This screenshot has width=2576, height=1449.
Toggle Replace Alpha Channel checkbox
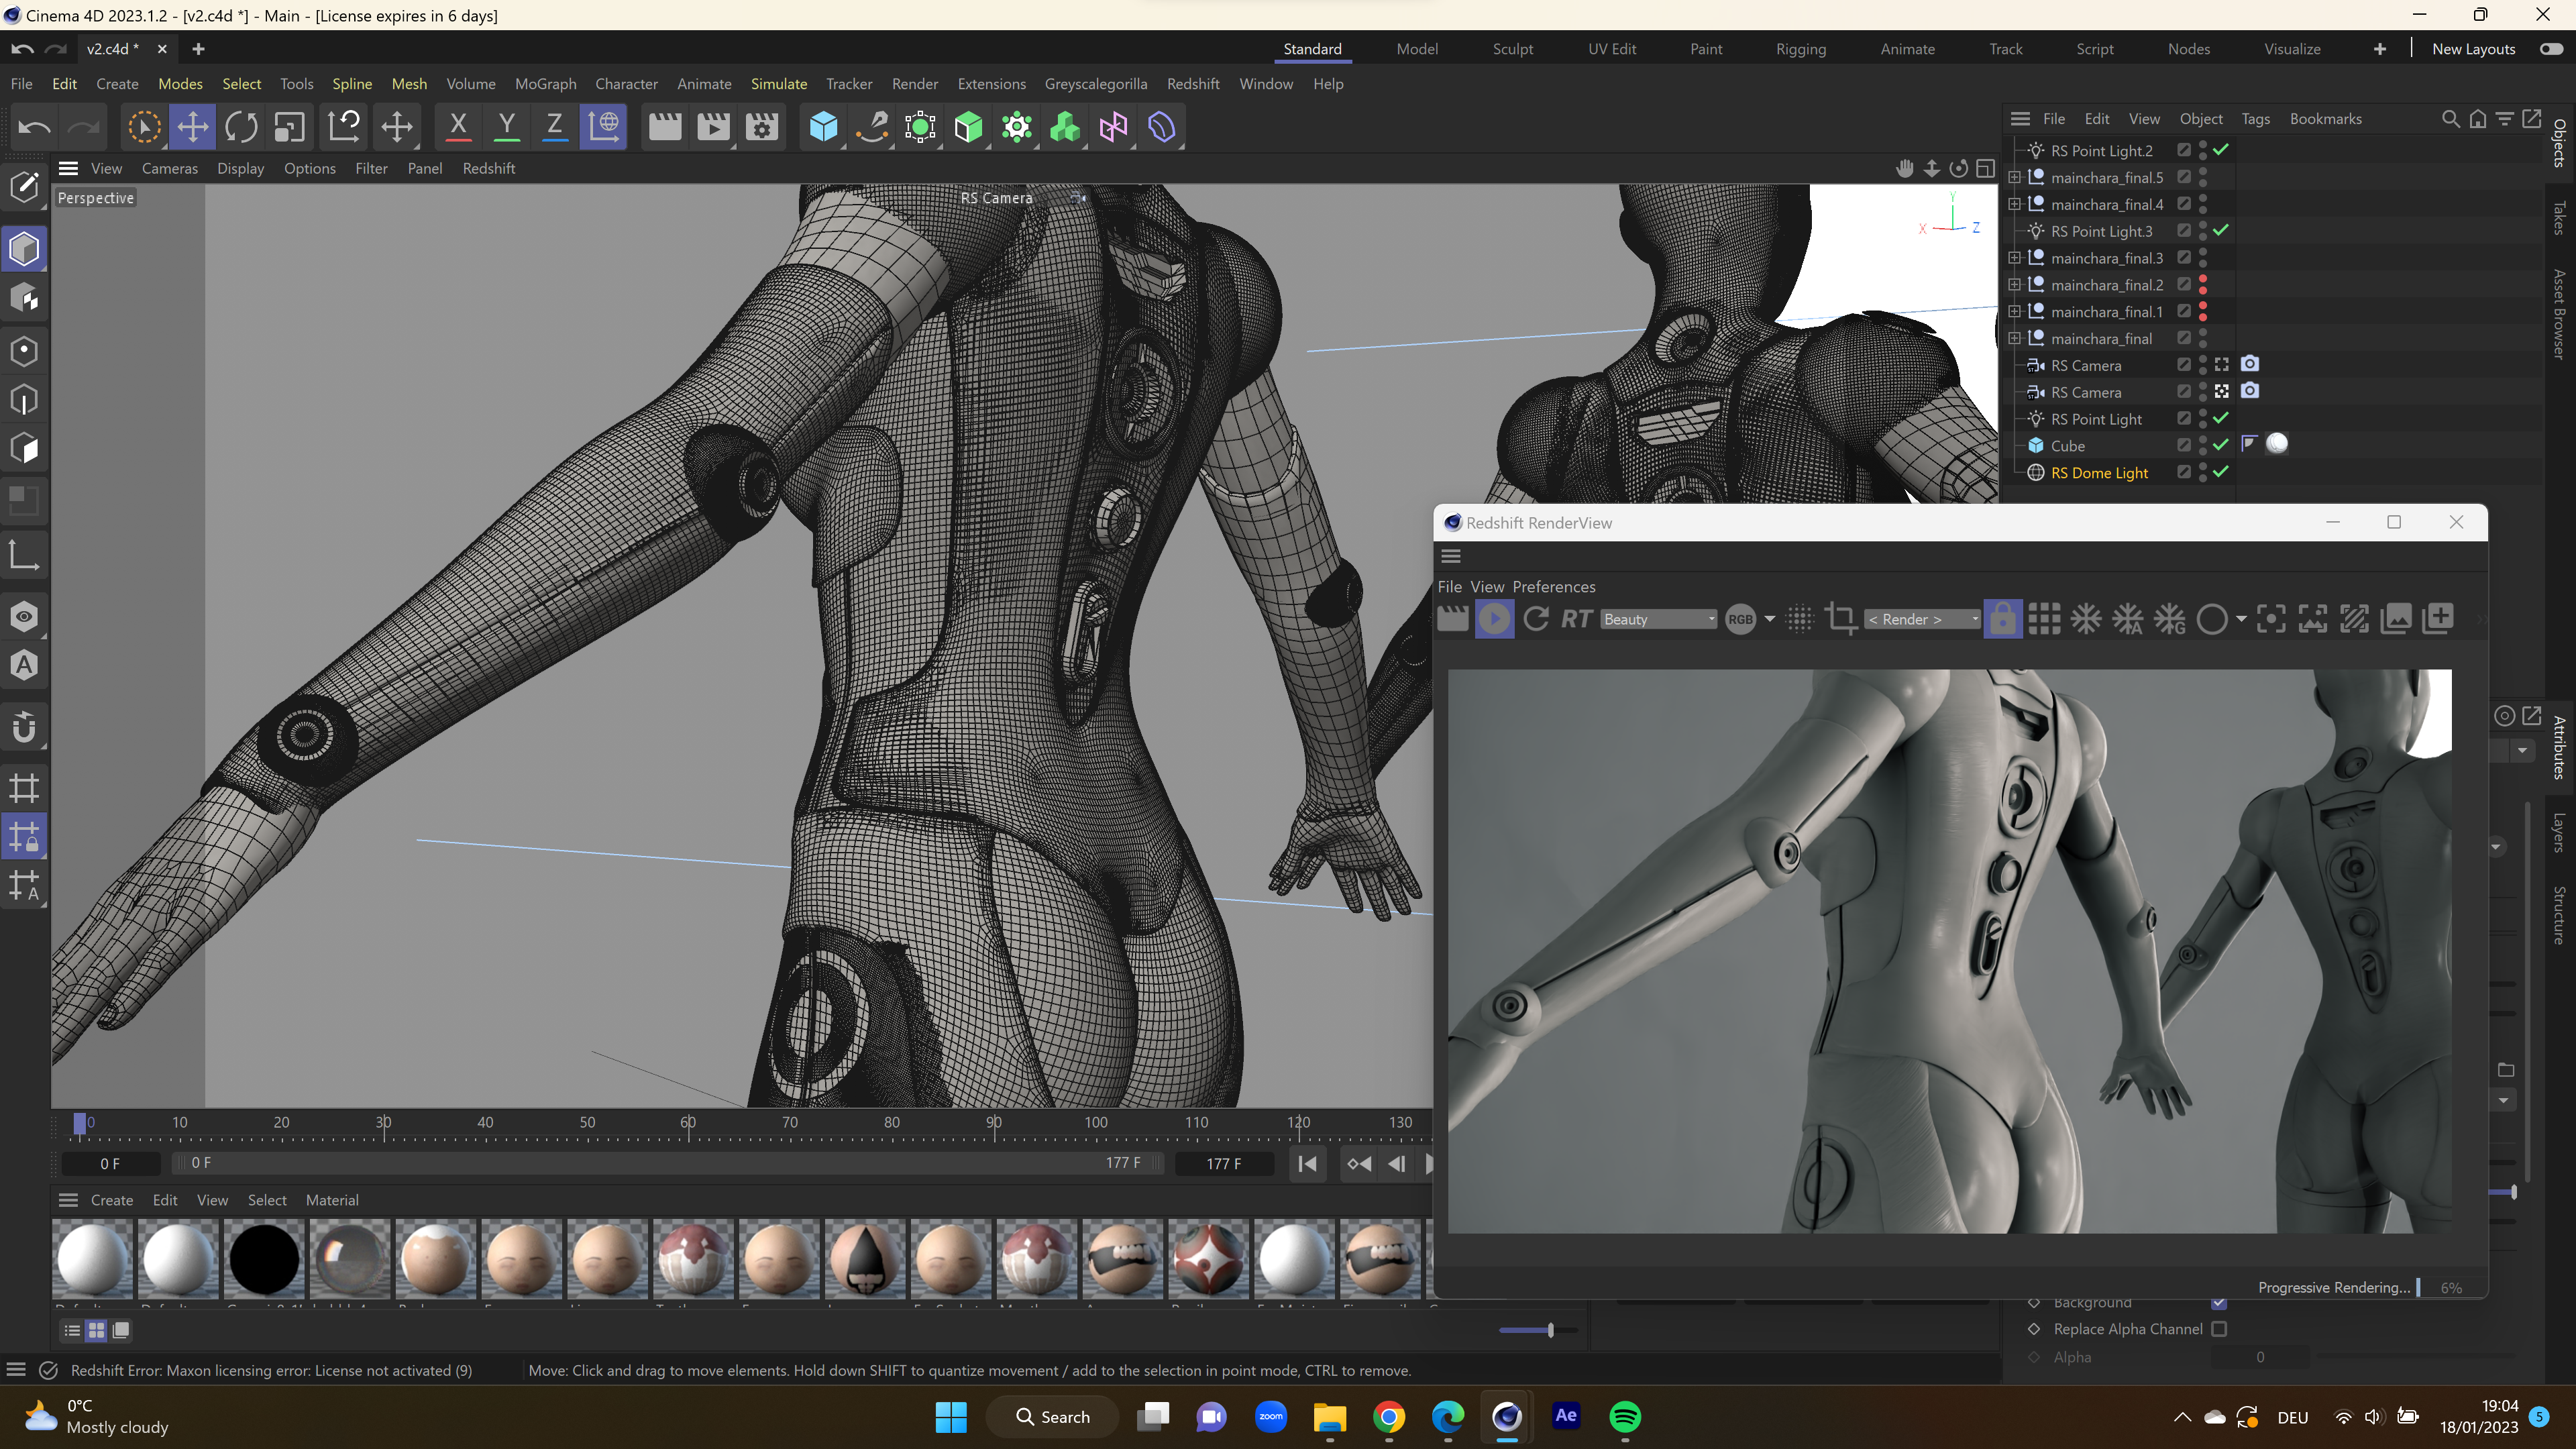(x=2219, y=1329)
